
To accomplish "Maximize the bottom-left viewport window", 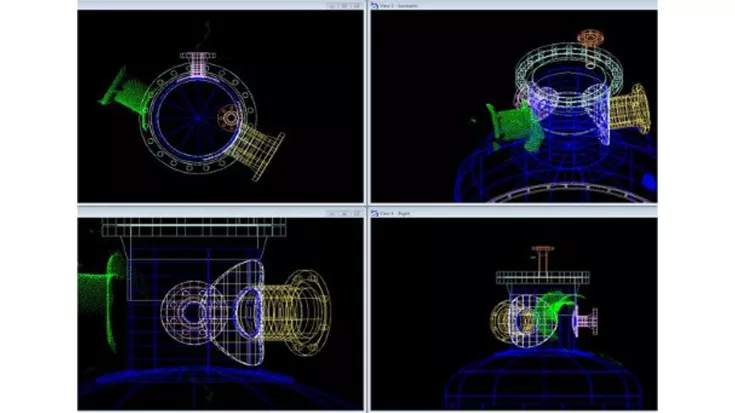I will pos(343,213).
